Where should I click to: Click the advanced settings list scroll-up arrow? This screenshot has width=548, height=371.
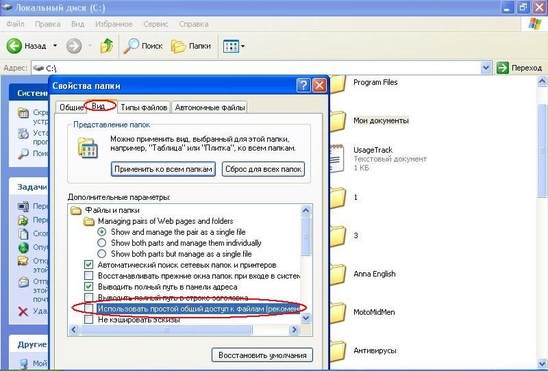coord(305,210)
